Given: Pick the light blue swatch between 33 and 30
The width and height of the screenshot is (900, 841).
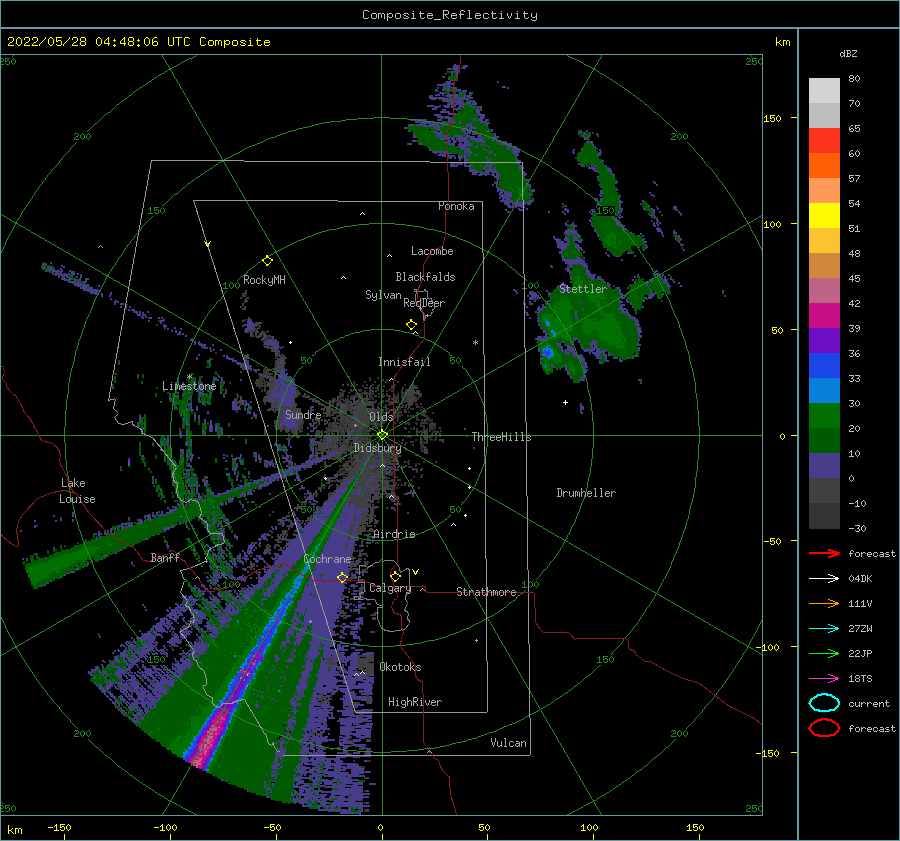Looking at the screenshot, I should click(x=824, y=390).
